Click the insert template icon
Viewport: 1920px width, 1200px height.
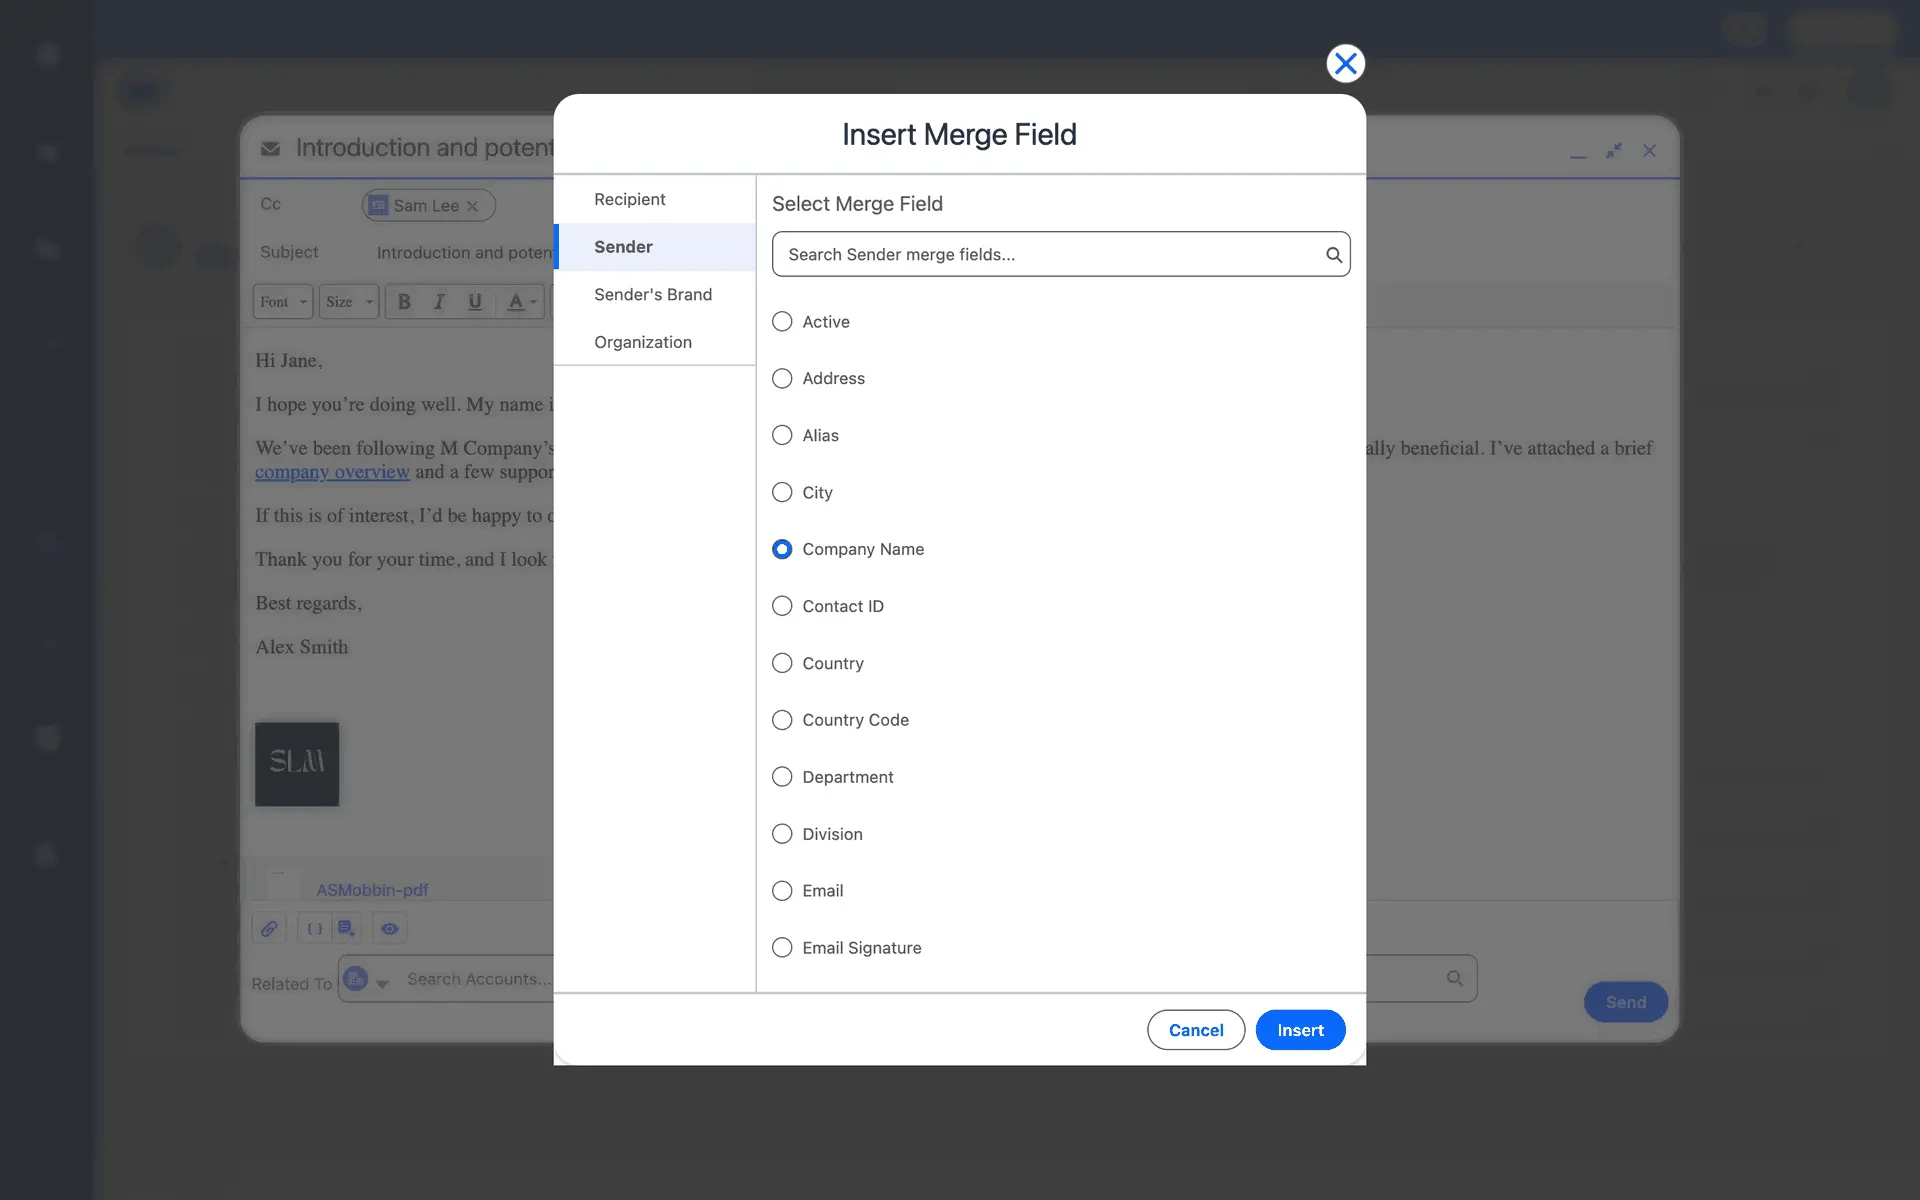(346, 929)
